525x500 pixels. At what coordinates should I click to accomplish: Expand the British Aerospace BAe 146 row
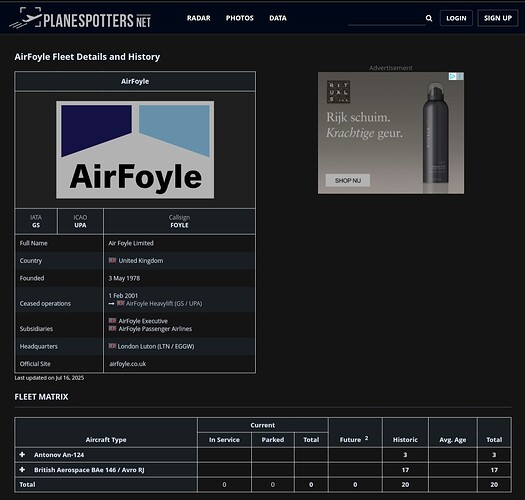click(x=22, y=470)
